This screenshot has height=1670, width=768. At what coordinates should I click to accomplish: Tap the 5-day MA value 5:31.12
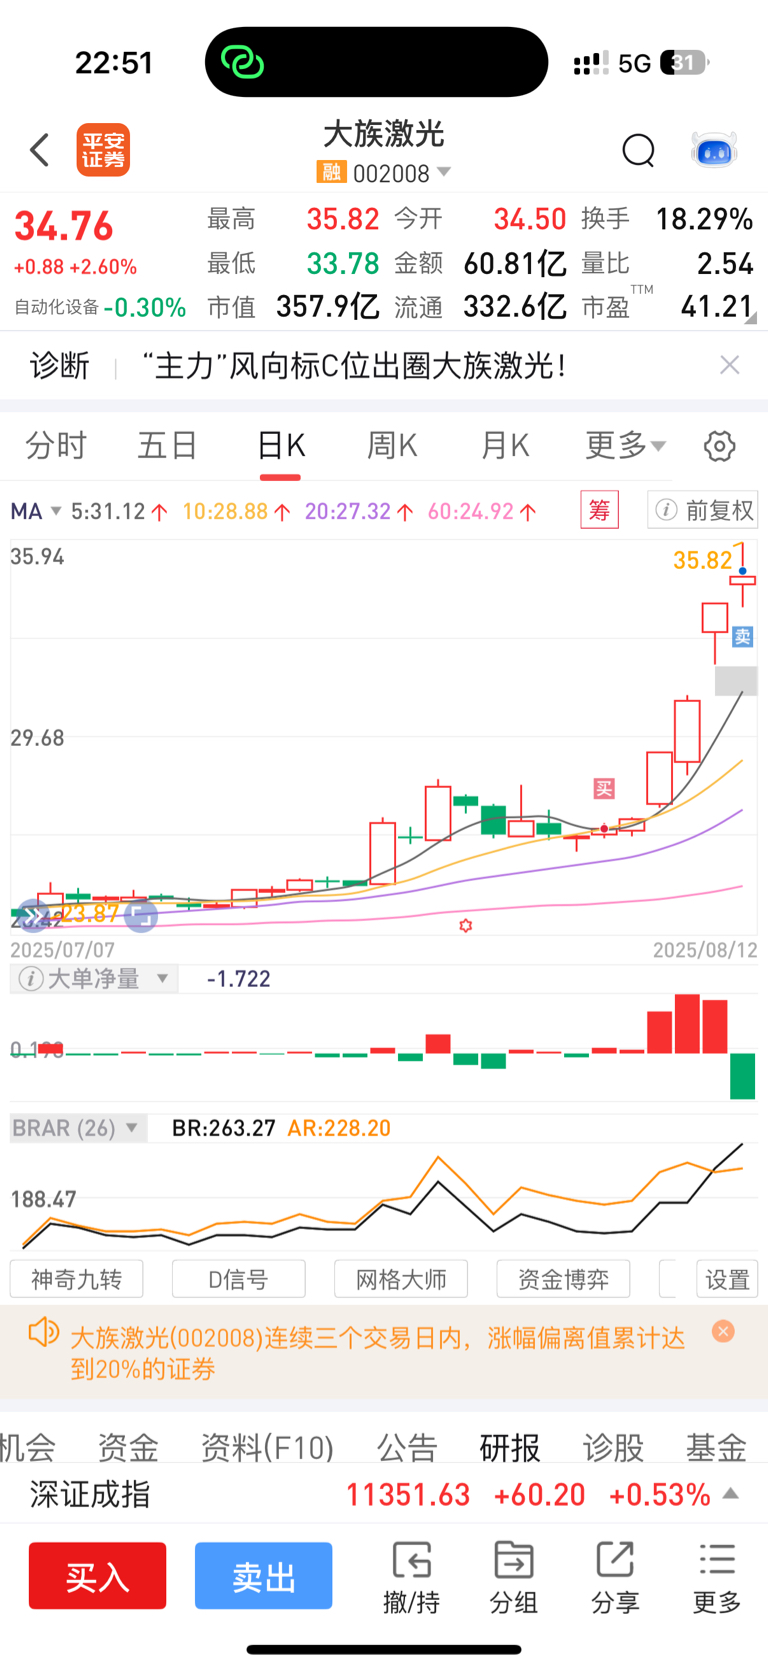point(108,511)
